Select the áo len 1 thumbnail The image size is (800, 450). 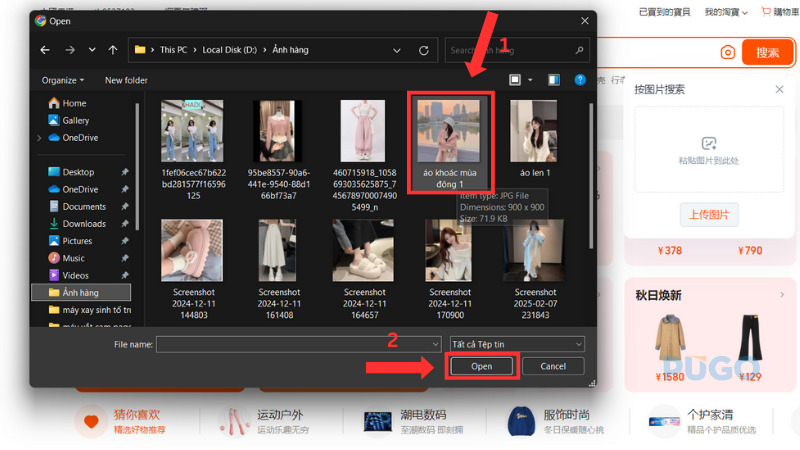tap(534, 132)
